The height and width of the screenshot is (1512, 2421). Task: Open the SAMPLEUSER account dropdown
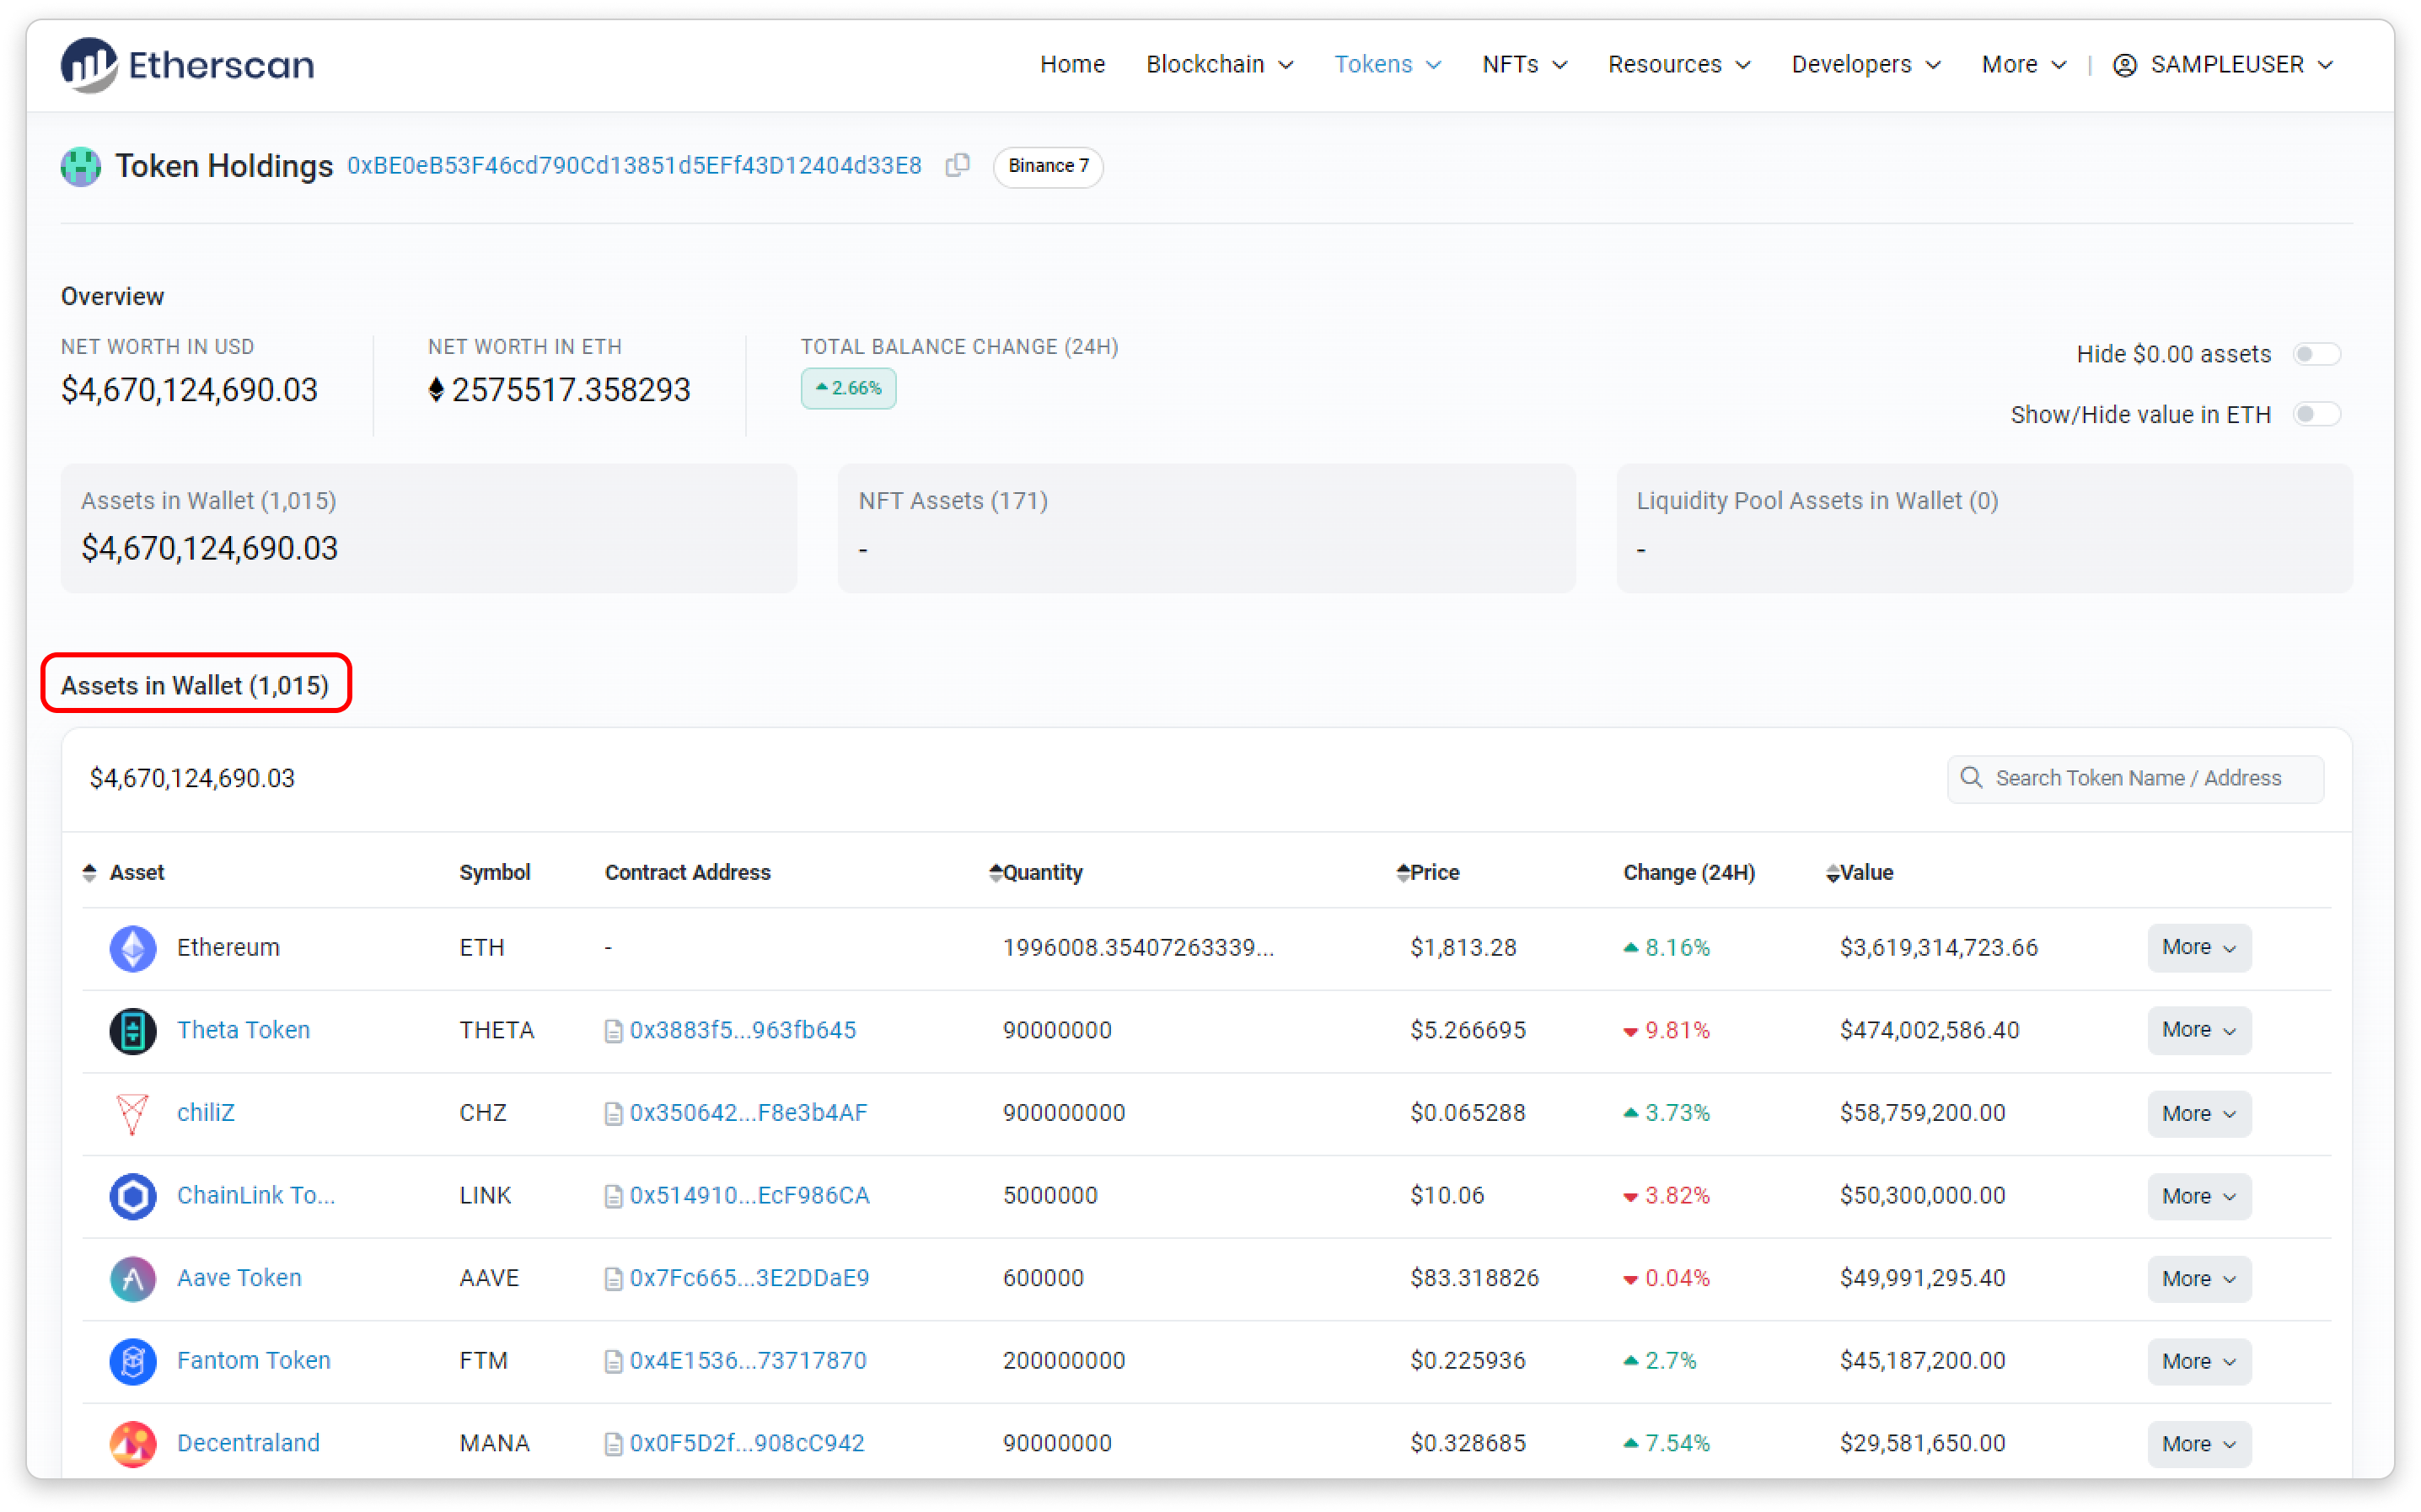coord(2224,65)
